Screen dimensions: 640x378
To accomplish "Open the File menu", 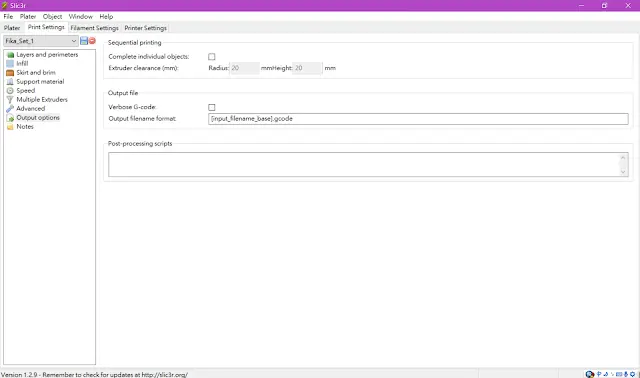I will [8, 17].
